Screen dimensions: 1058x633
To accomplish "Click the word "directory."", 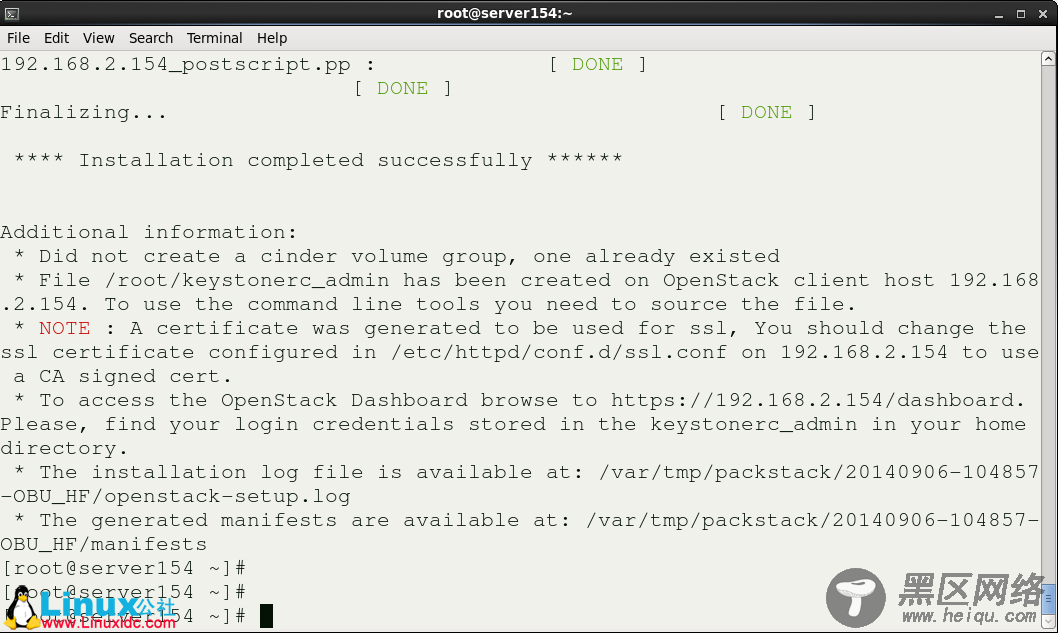I will [64, 449].
